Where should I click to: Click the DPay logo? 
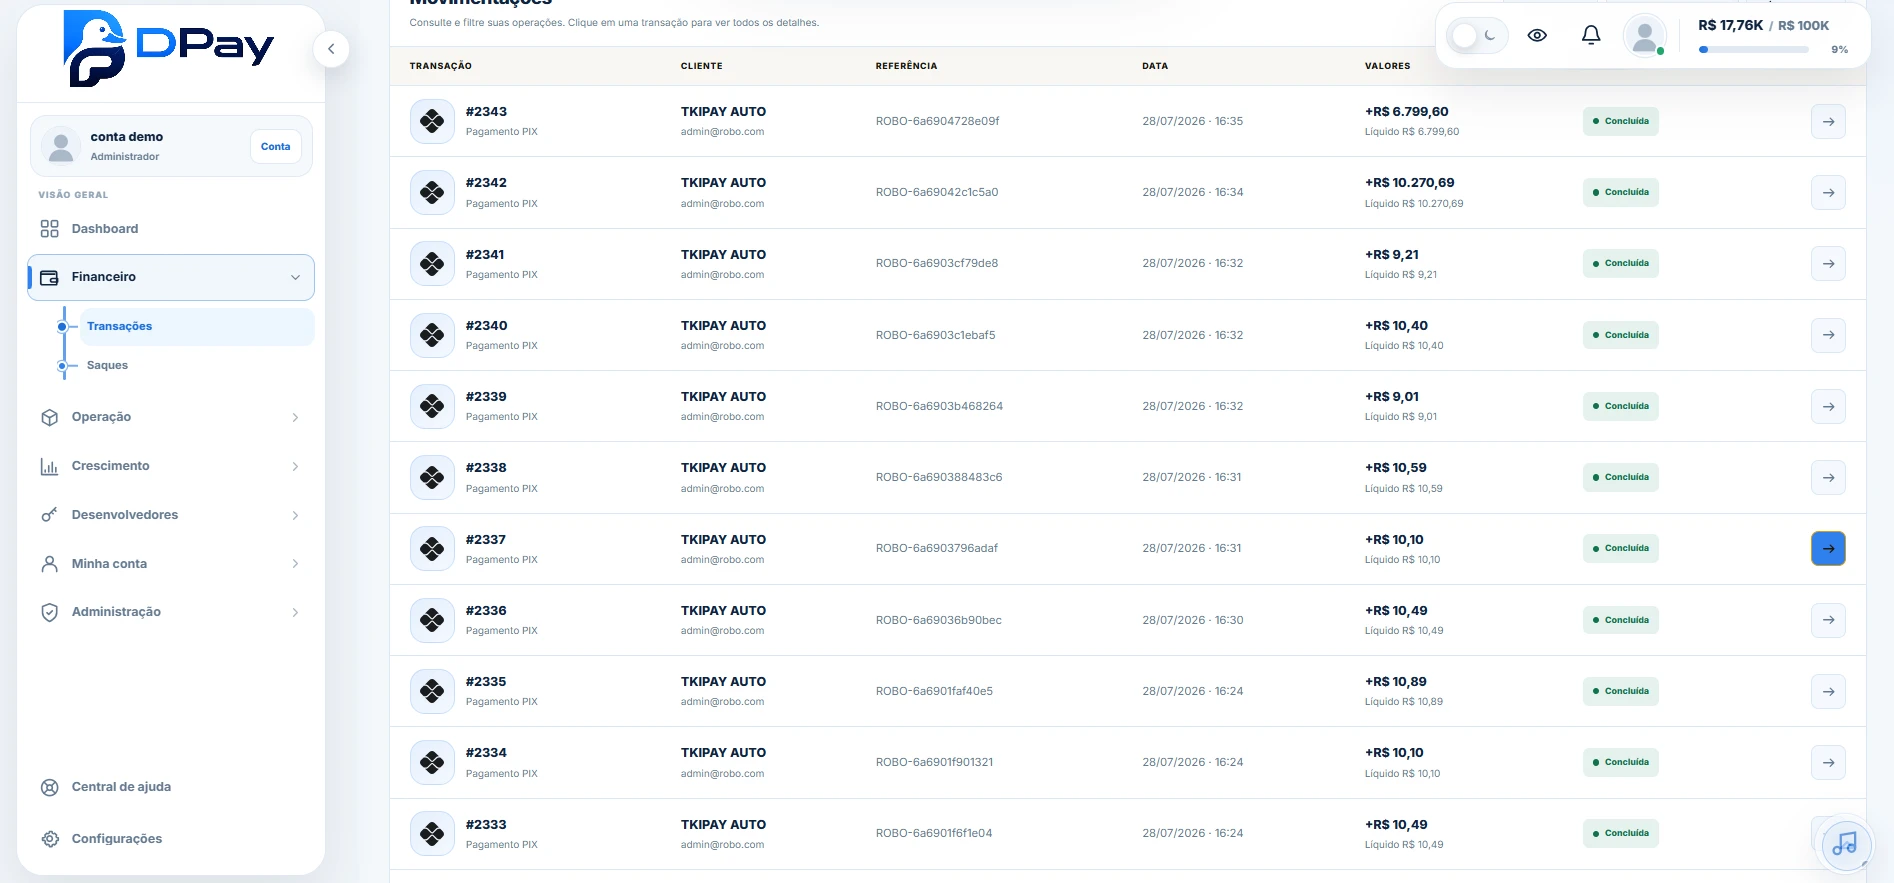pos(168,48)
